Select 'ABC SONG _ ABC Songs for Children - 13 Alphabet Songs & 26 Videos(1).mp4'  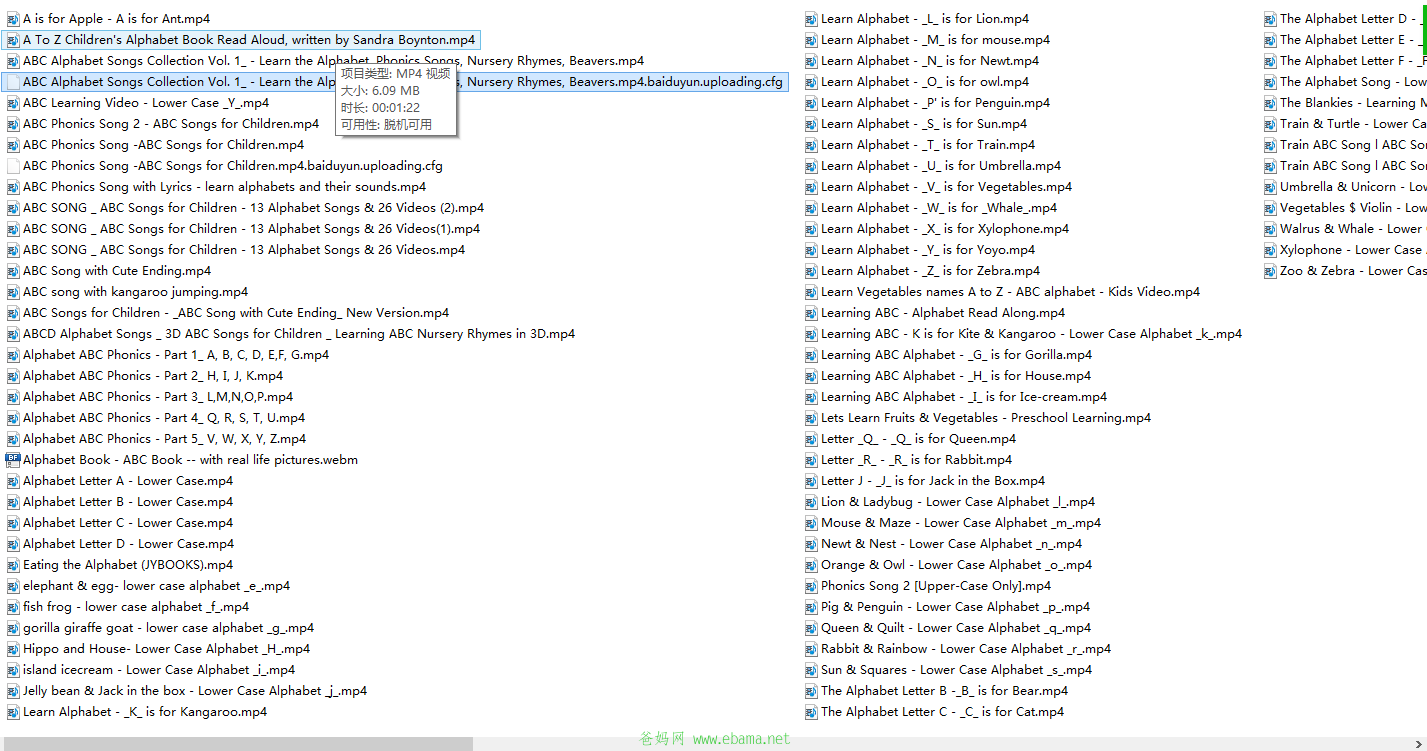(x=251, y=229)
